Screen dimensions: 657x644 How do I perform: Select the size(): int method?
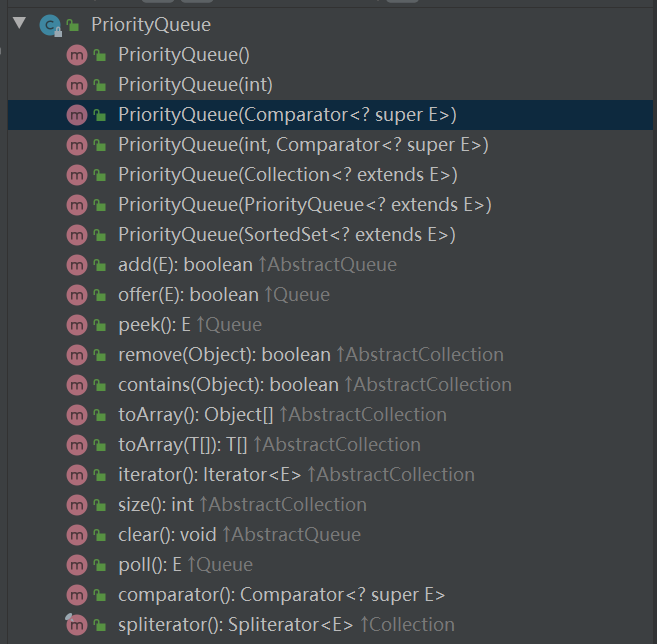pyautogui.click(x=155, y=505)
